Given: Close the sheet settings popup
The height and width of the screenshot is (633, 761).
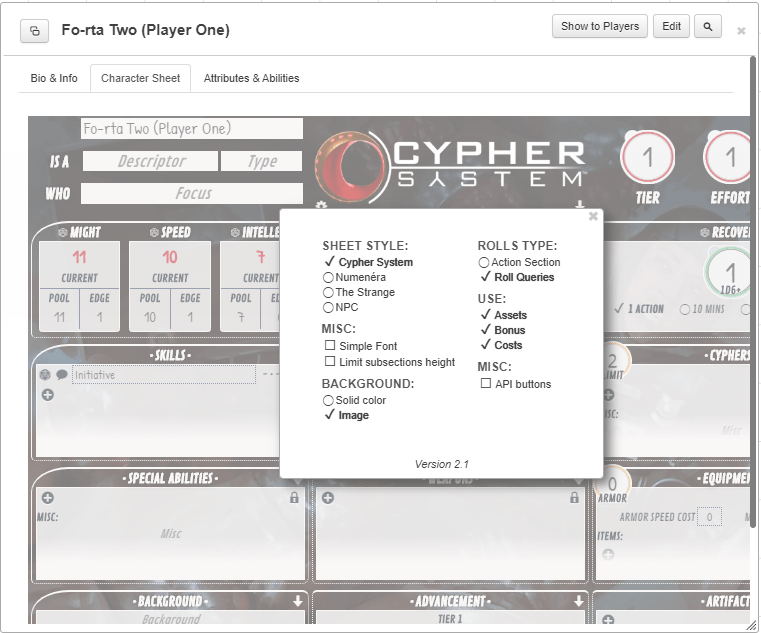Looking at the screenshot, I should [x=593, y=216].
